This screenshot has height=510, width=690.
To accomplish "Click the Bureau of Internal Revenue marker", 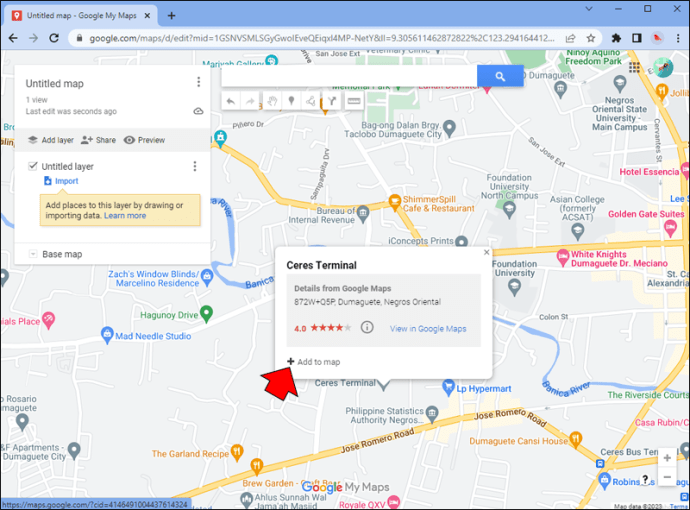I will 363,213.
